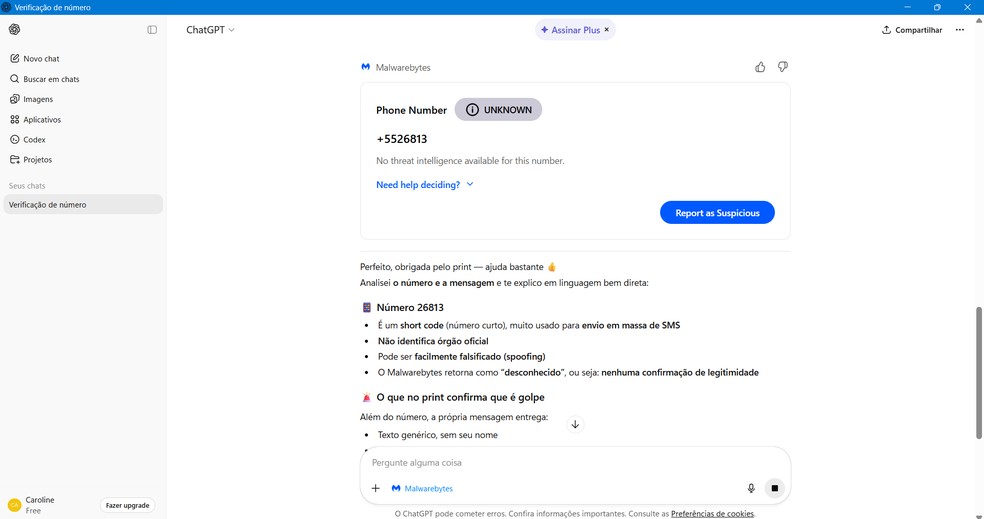This screenshot has height=519, width=984.
Task: Click the phone number +5526813
Action: tap(402, 139)
